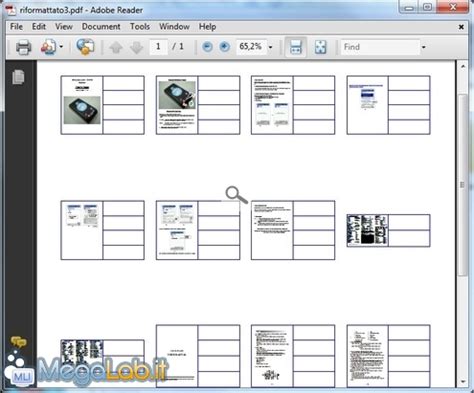Image resolution: width=474 pixels, height=393 pixels.
Task: Click the Adobe Reader PDF icon in the title bar
Action: point(11,10)
